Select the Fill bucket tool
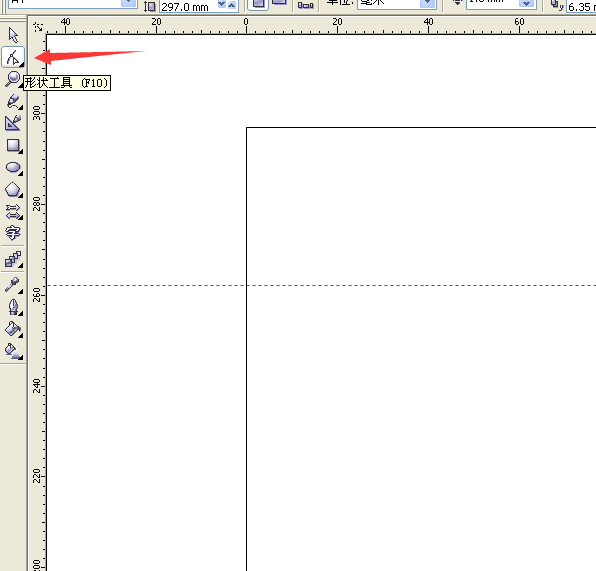 [x=13, y=329]
